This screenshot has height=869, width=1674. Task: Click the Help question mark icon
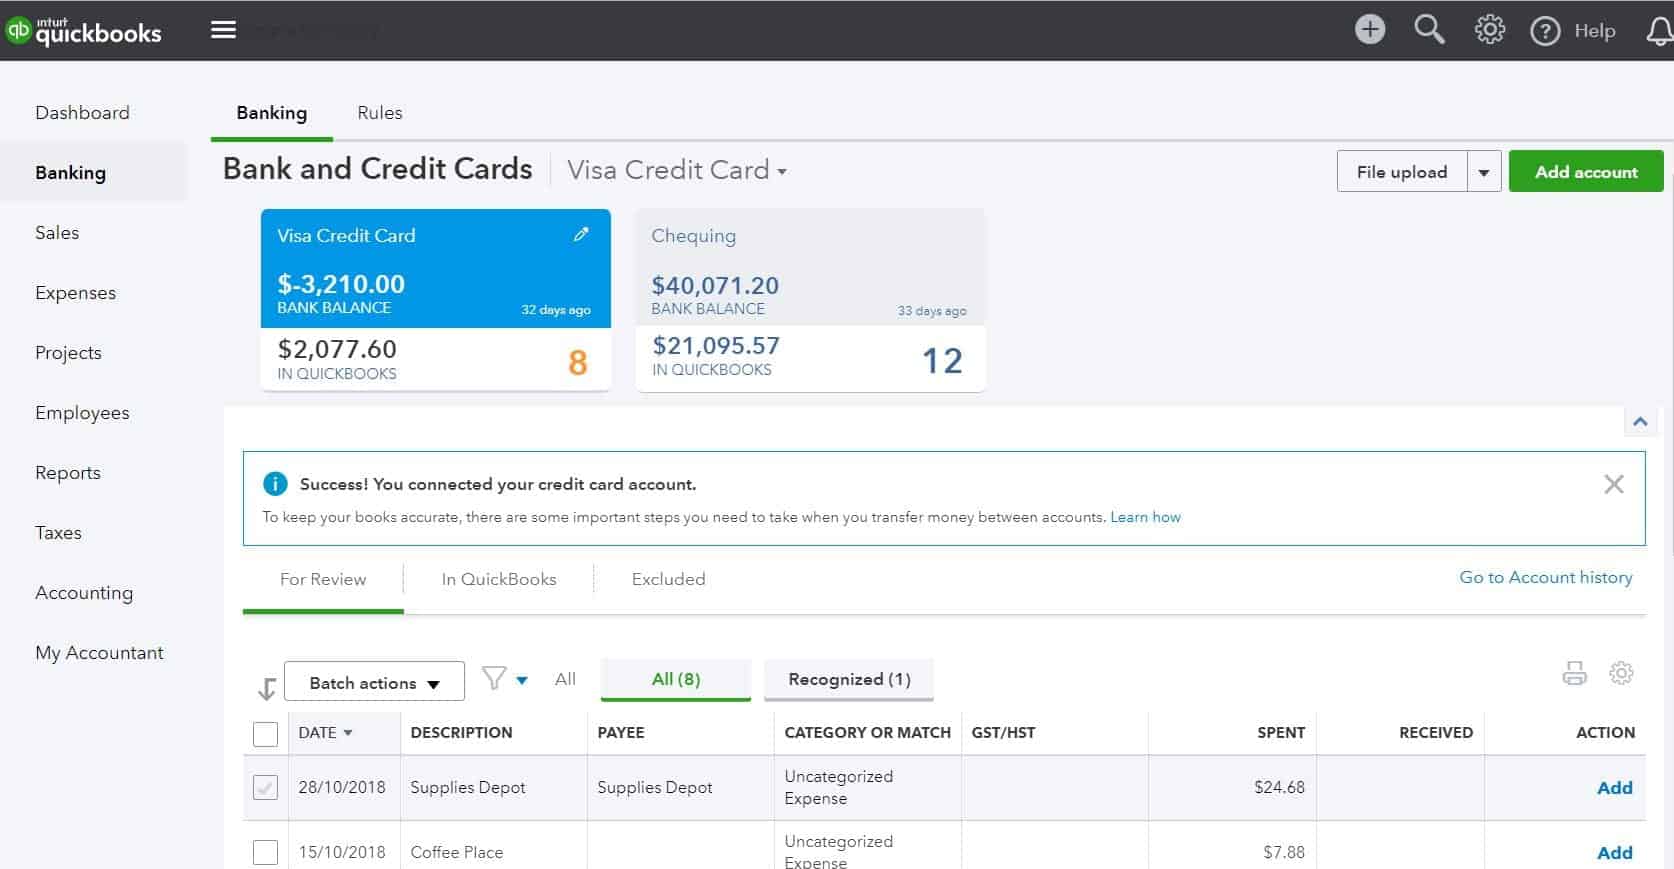1545,31
